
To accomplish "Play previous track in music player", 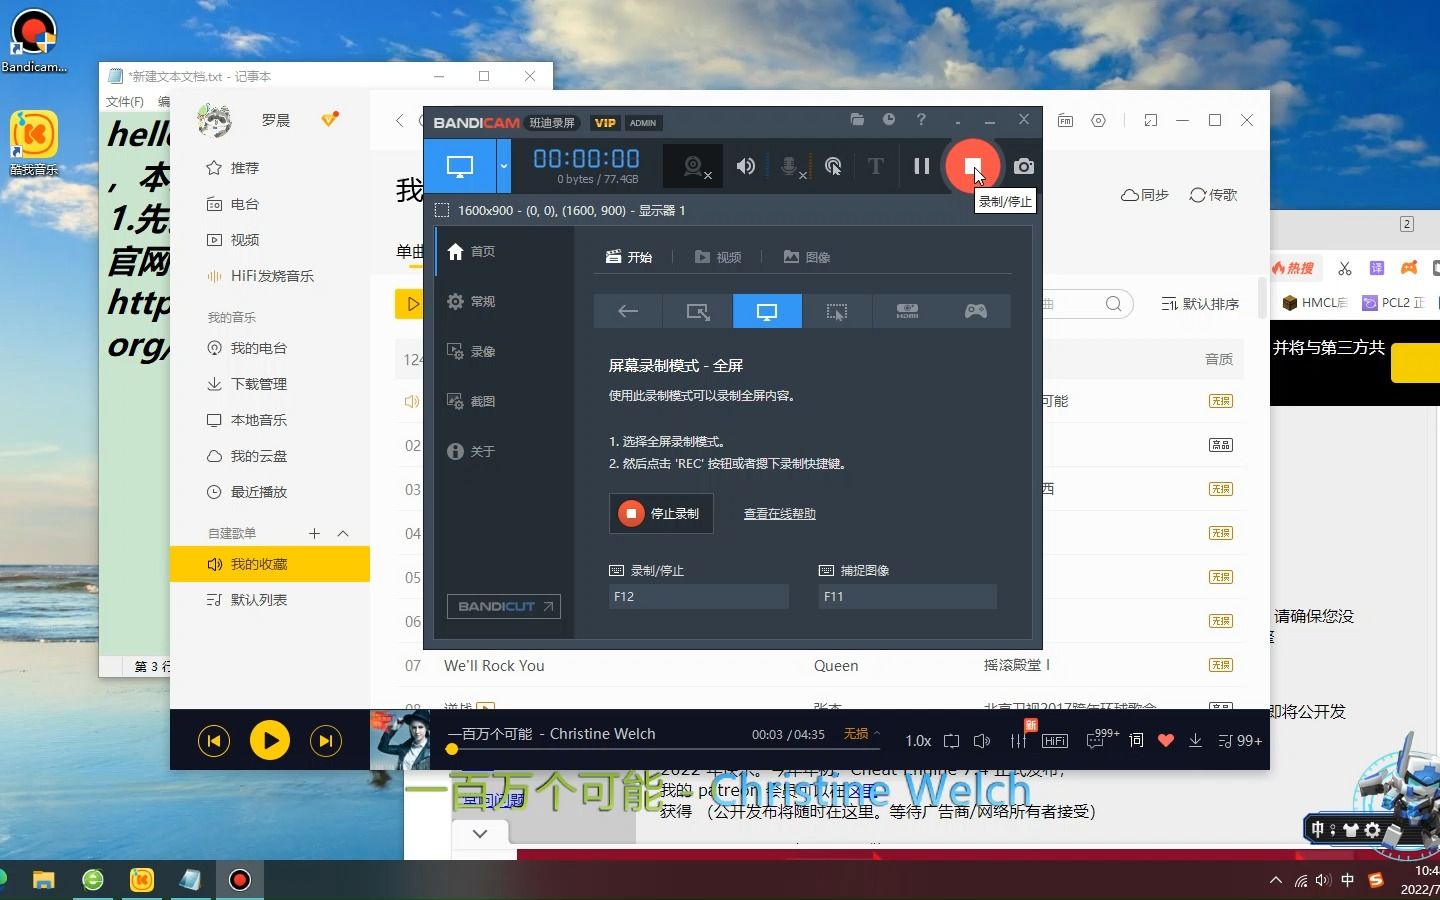I will pos(214,741).
